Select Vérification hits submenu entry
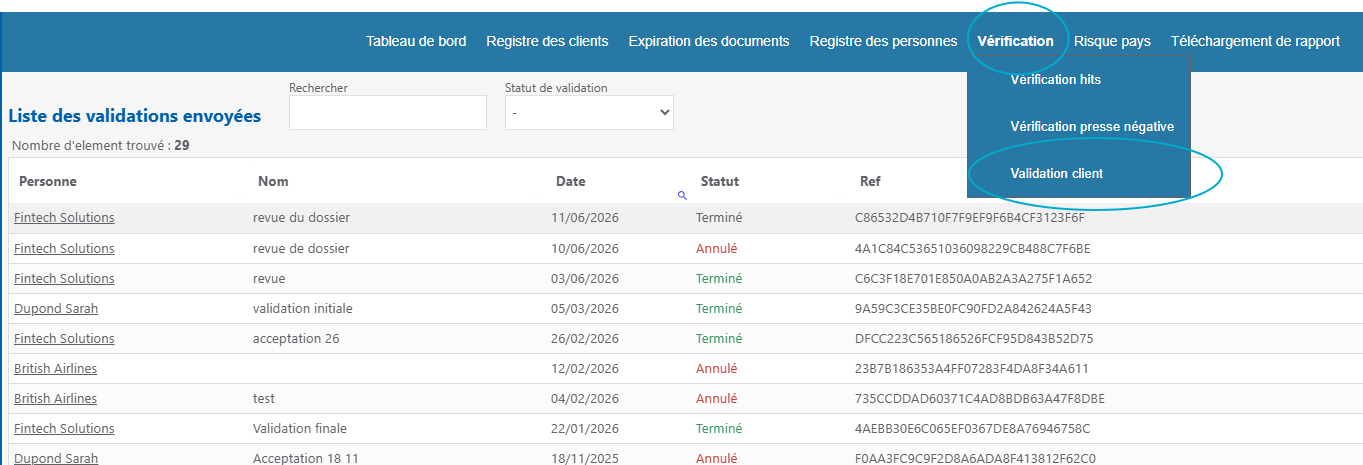The height and width of the screenshot is (465, 1363). [1055, 79]
